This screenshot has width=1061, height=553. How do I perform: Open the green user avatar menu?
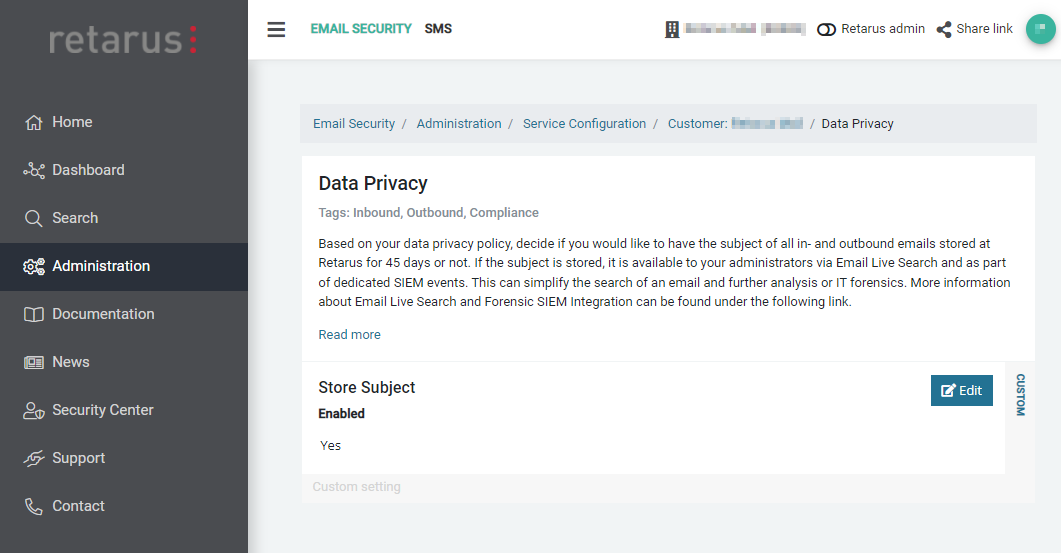pos(1041,29)
